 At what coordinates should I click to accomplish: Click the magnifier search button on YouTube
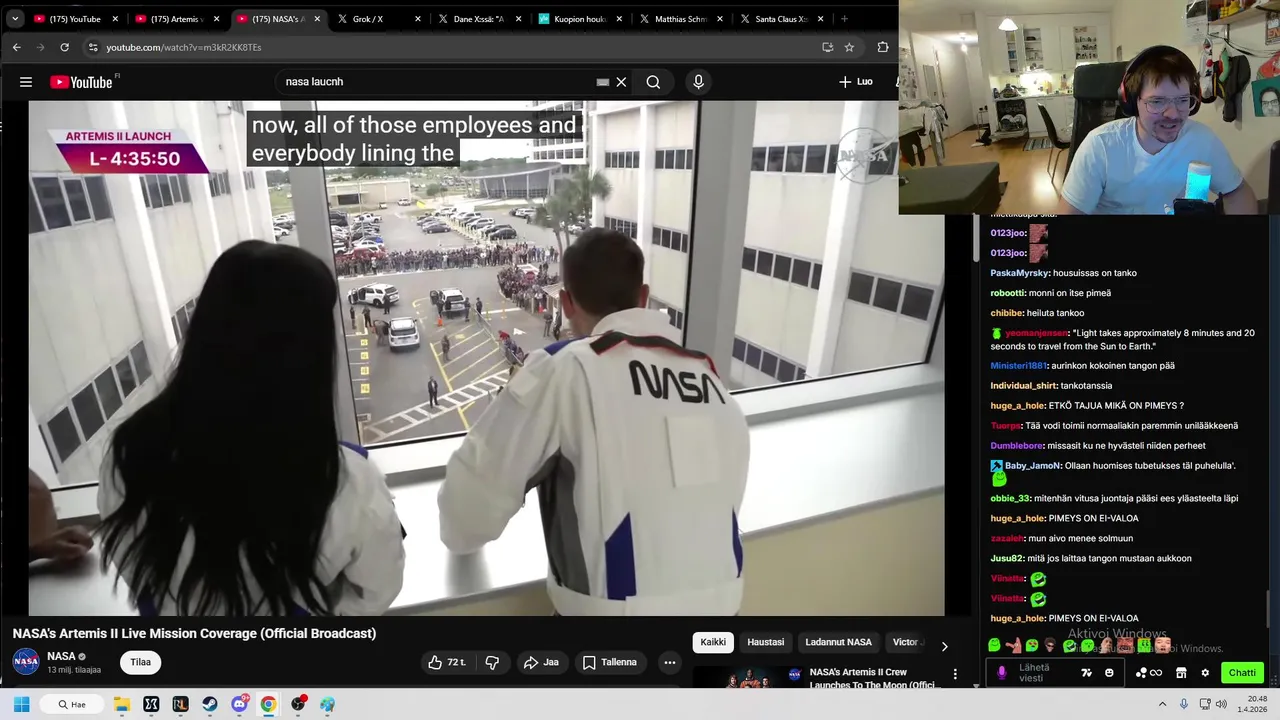click(653, 82)
